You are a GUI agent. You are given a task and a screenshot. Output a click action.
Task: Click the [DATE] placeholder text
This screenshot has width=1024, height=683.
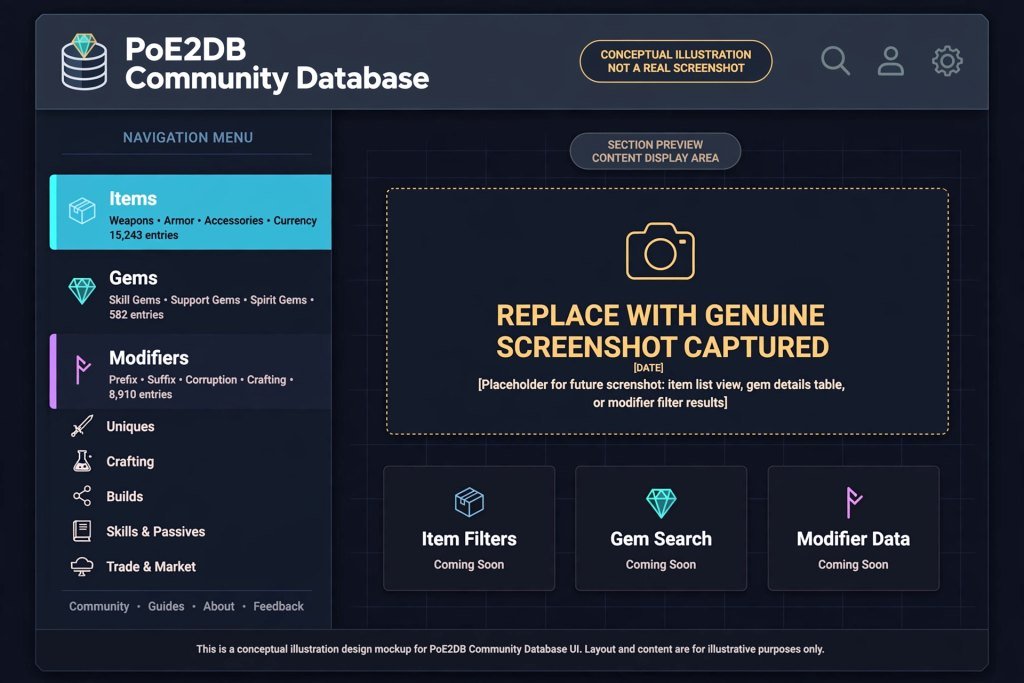coord(648,368)
